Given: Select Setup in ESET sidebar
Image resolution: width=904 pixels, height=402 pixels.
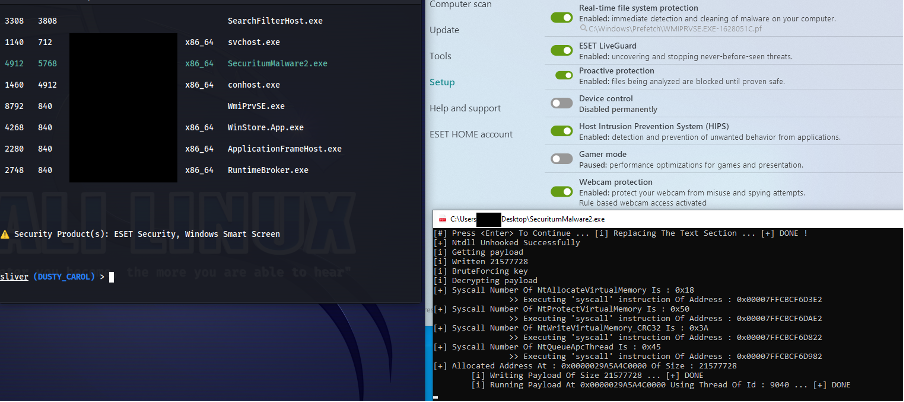Looking at the screenshot, I should click(x=442, y=82).
